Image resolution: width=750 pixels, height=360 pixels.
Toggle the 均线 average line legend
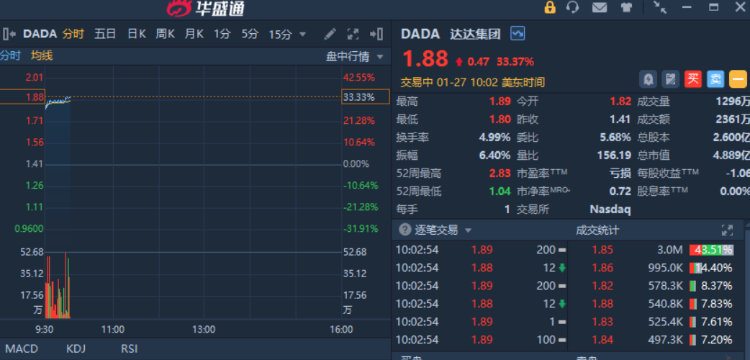(42, 56)
